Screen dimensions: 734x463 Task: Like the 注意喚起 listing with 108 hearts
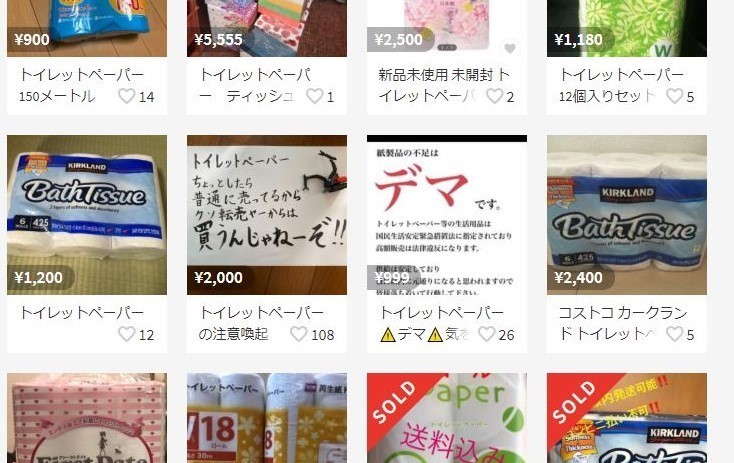(299, 334)
